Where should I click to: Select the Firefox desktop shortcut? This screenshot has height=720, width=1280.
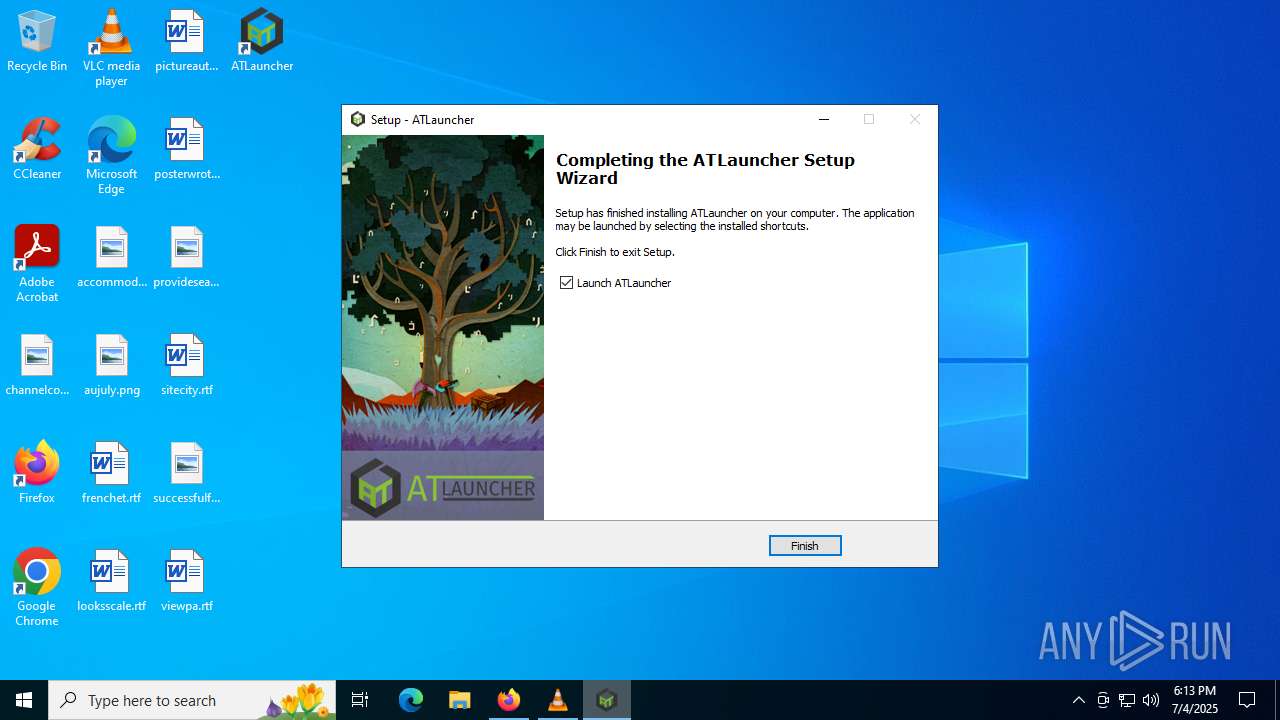point(37,473)
